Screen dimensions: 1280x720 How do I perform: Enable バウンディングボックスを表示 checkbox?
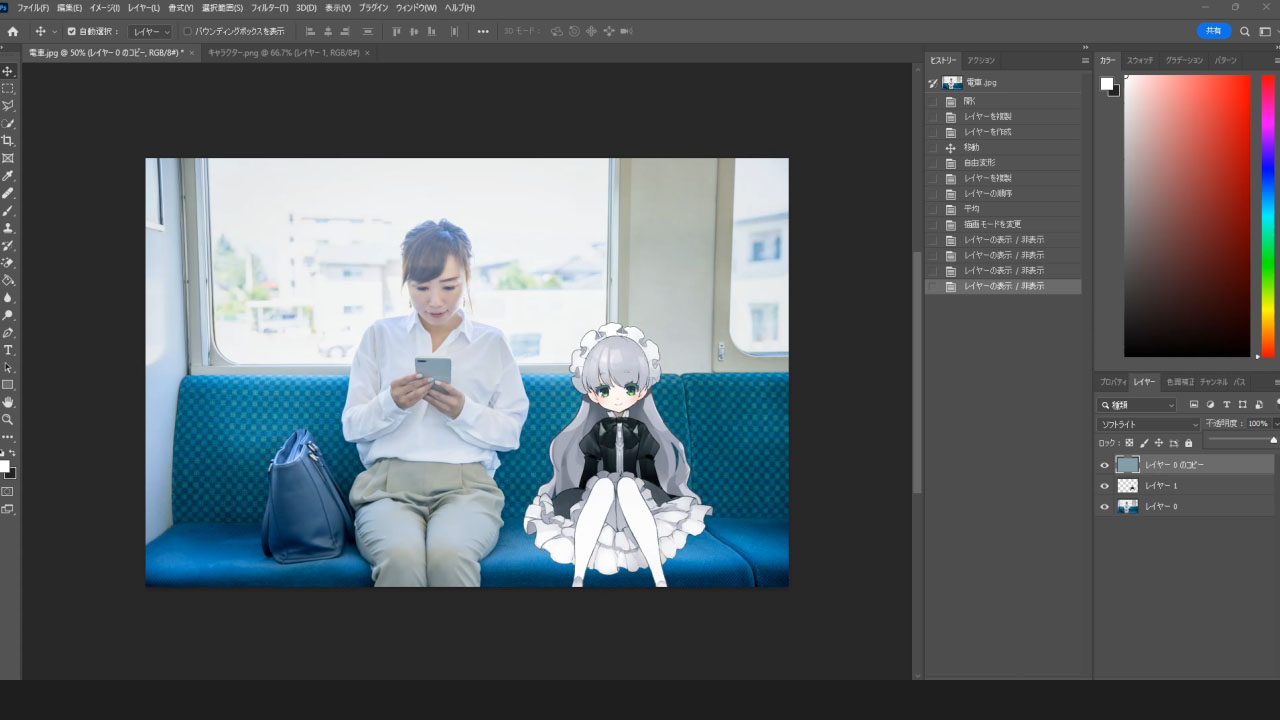point(187,31)
